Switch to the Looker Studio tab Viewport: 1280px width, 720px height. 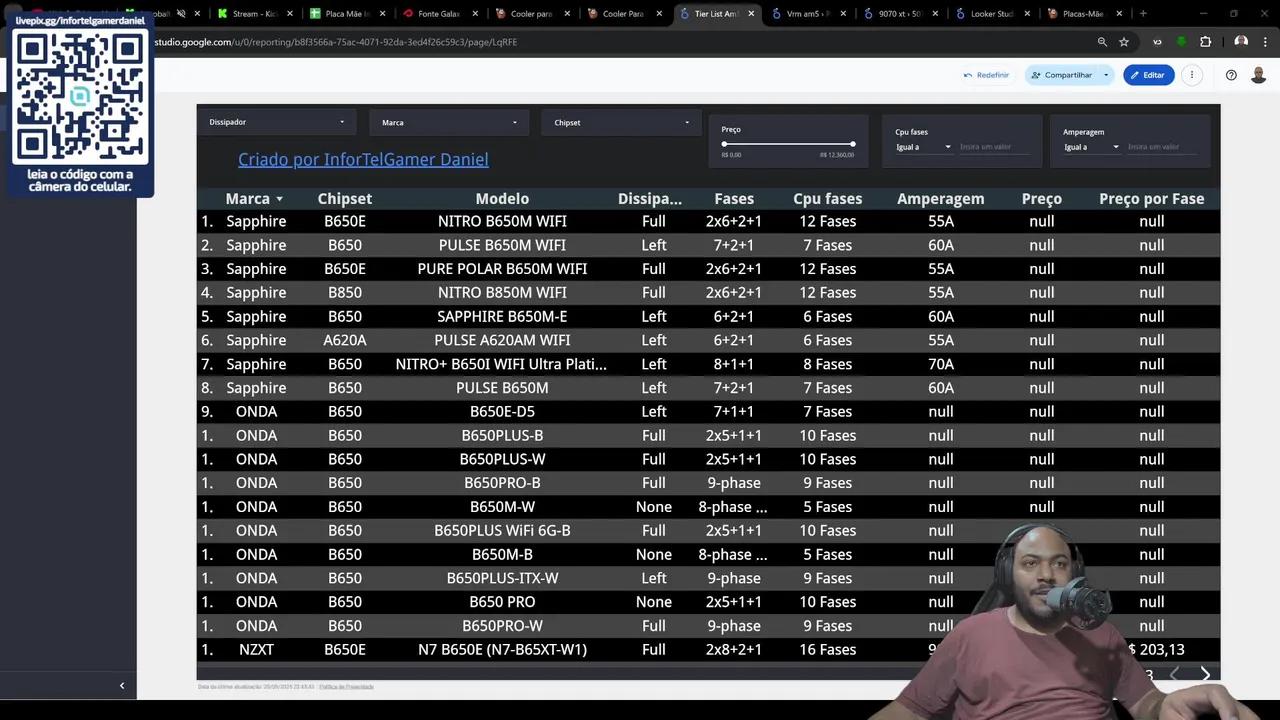tap(992, 14)
